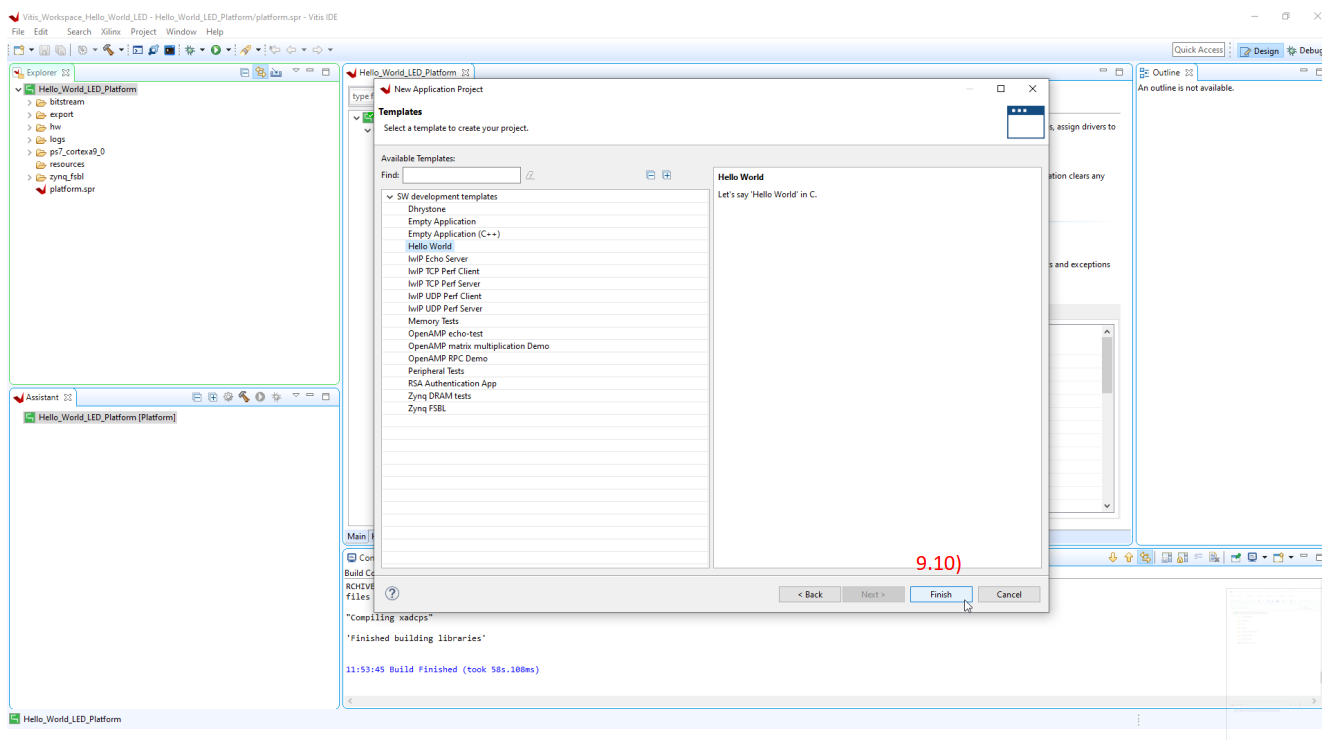Click the vertical scrollbar in the platform editor
1322x740 pixels.
(1107, 417)
